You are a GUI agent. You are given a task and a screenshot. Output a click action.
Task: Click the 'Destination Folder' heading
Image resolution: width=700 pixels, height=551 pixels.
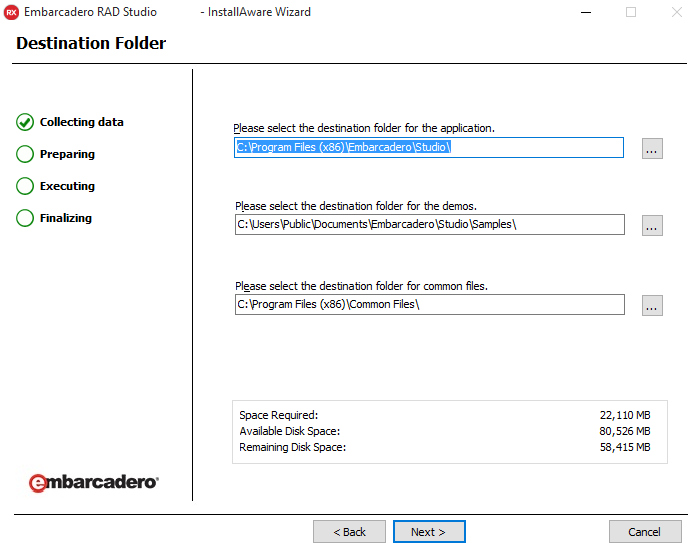click(x=91, y=43)
